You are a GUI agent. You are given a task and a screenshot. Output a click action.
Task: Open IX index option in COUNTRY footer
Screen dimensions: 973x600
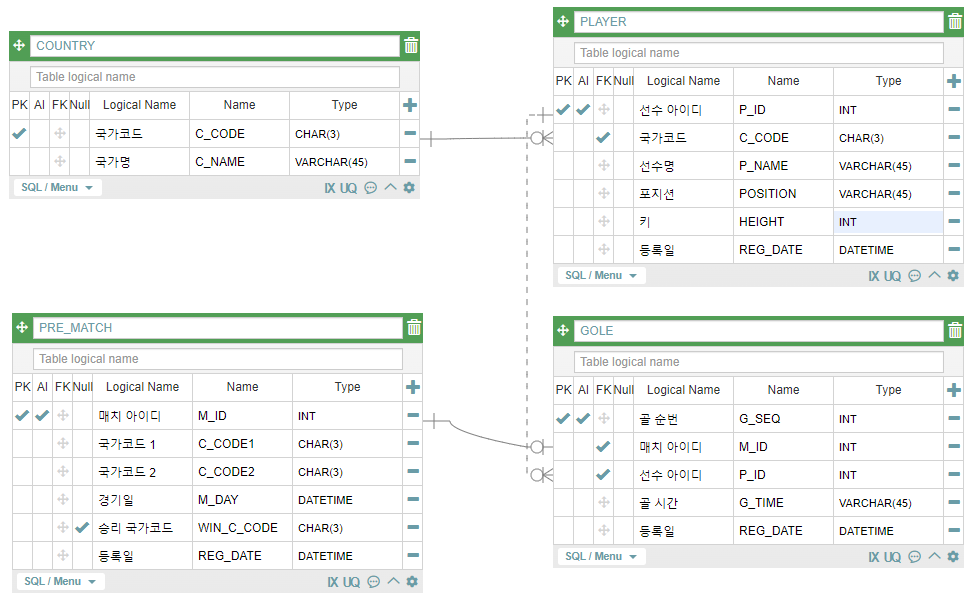(x=330, y=188)
